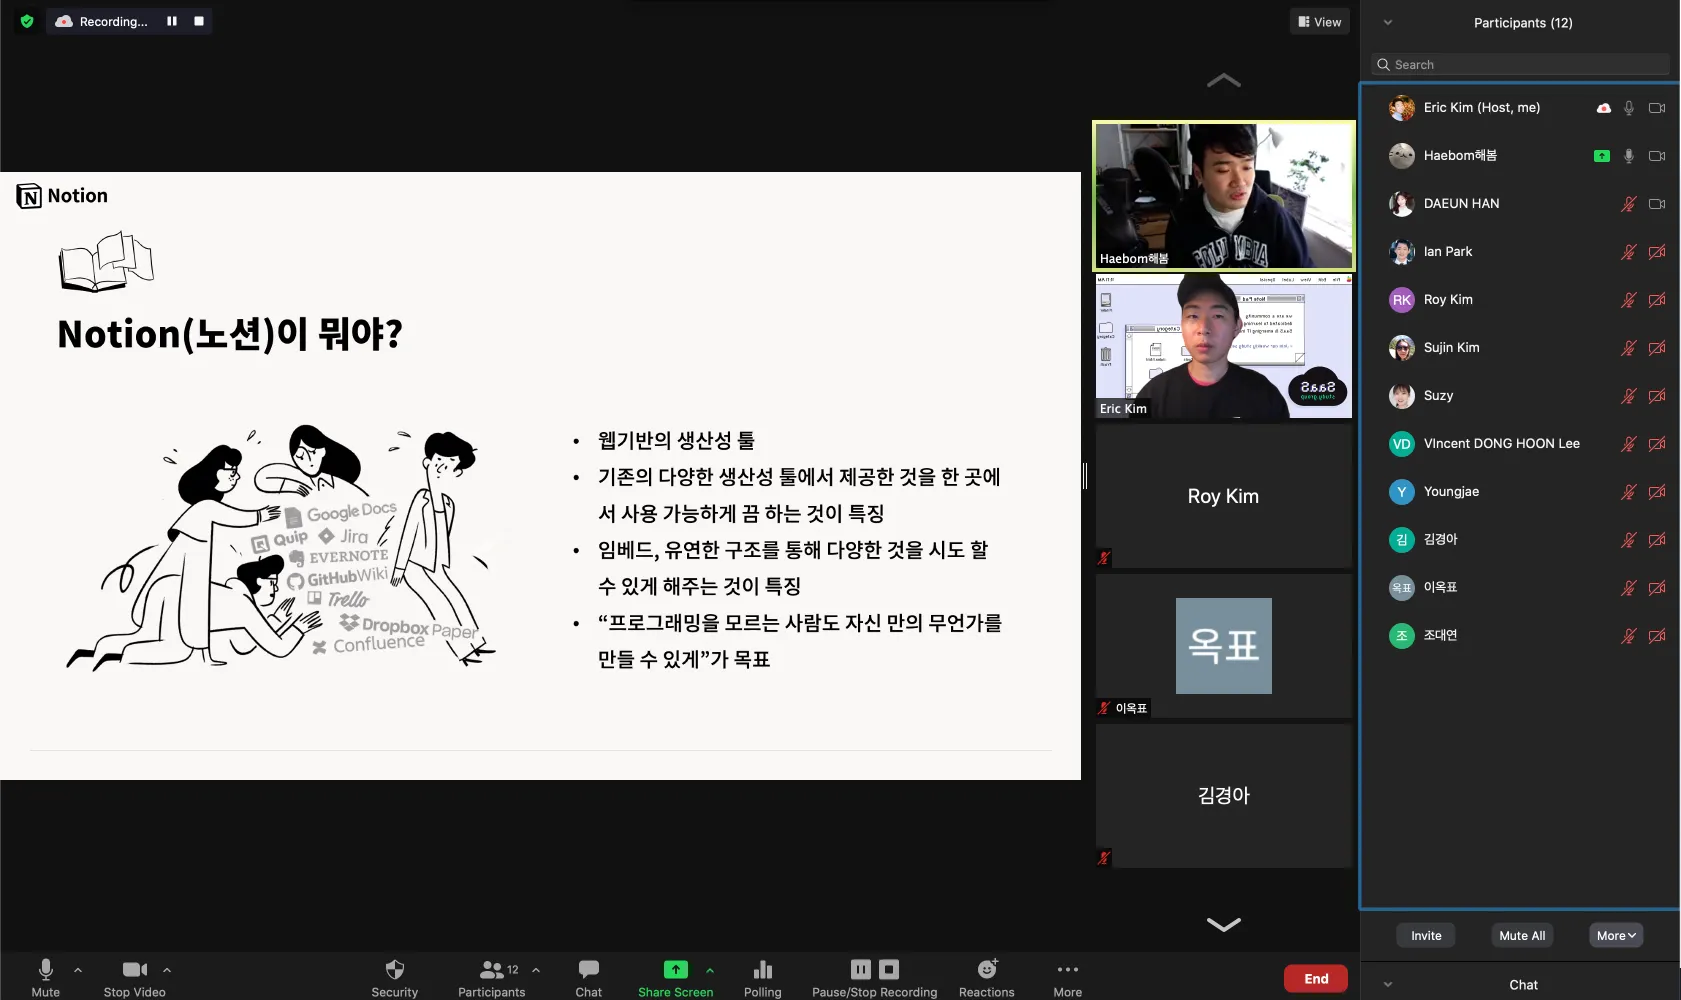Click Sujin Kim's disabled camera icon
This screenshot has width=1681, height=1000.
tap(1657, 348)
